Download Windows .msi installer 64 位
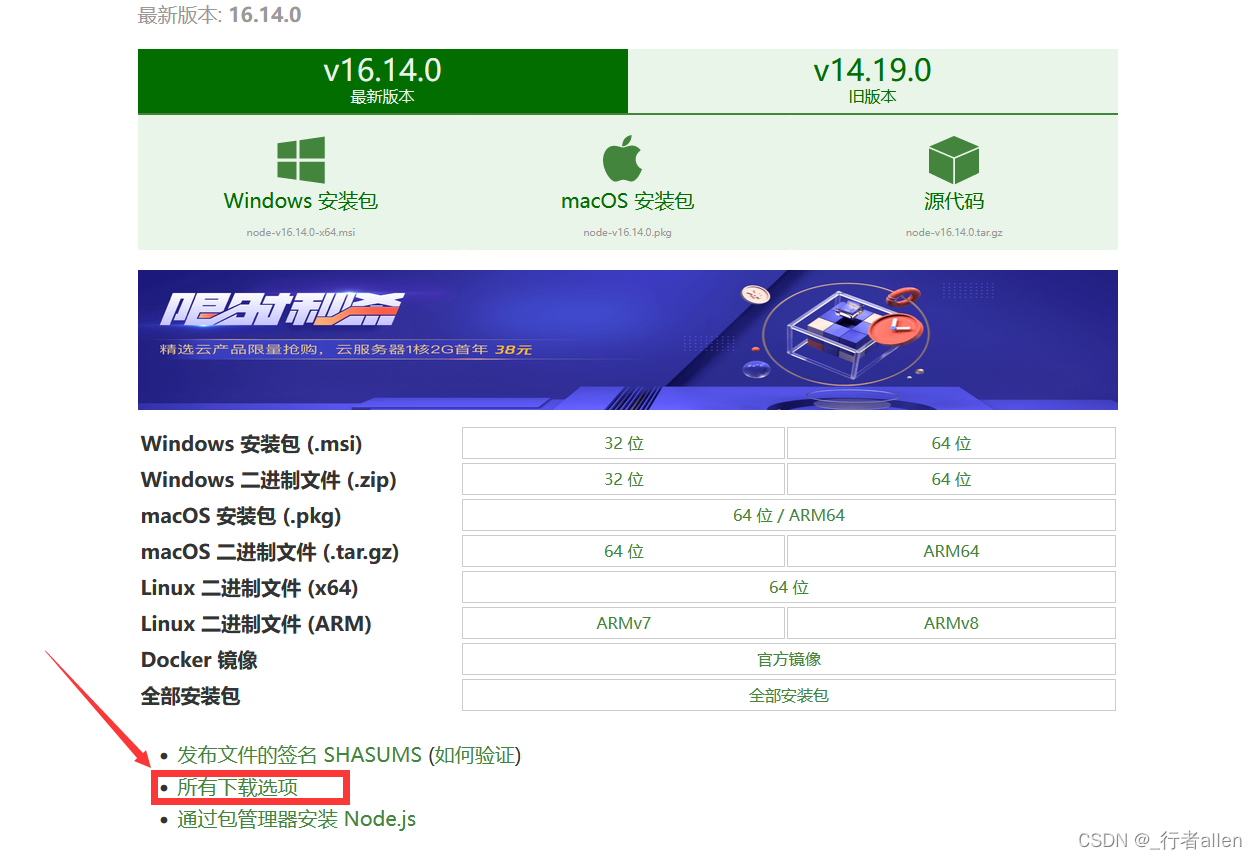1257x859 pixels. pyautogui.click(x=951, y=443)
